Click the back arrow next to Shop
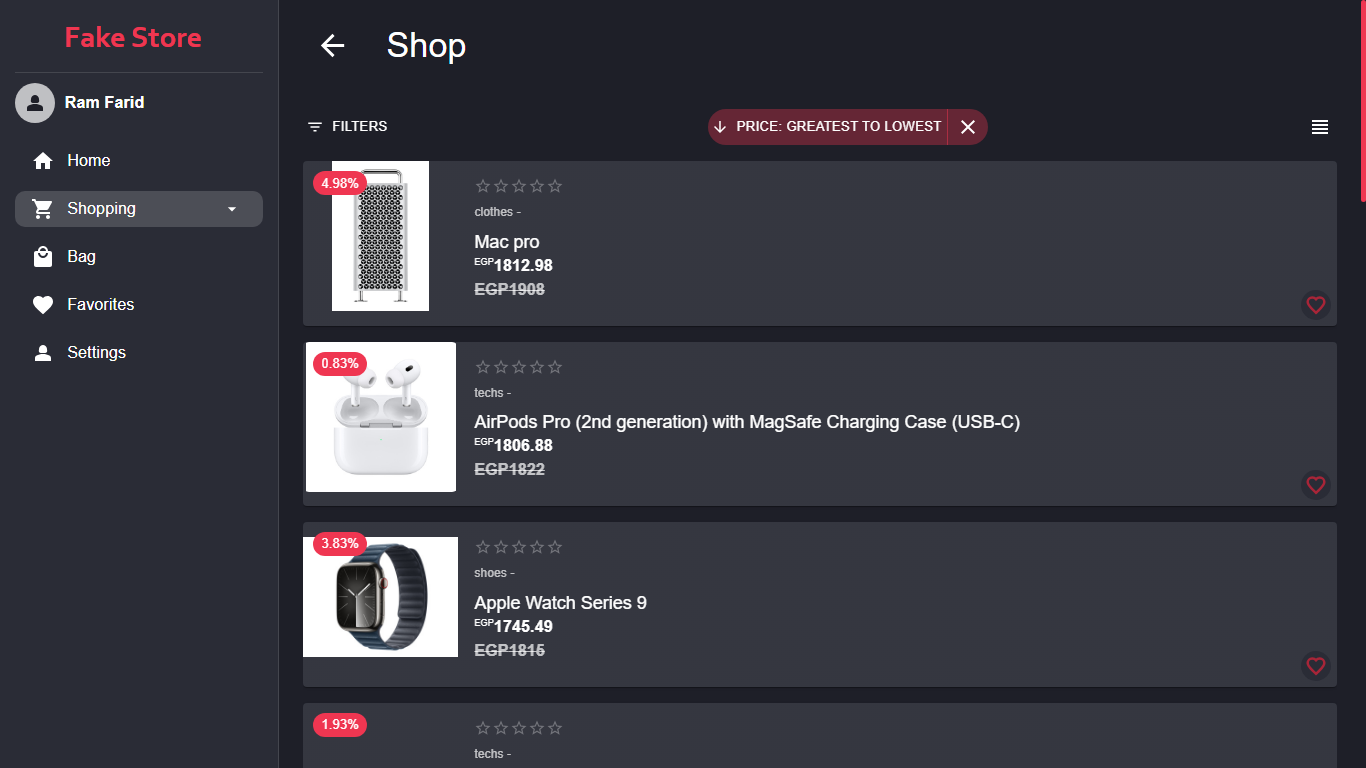Image resolution: width=1366 pixels, height=768 pixels. tap(332, 45)
